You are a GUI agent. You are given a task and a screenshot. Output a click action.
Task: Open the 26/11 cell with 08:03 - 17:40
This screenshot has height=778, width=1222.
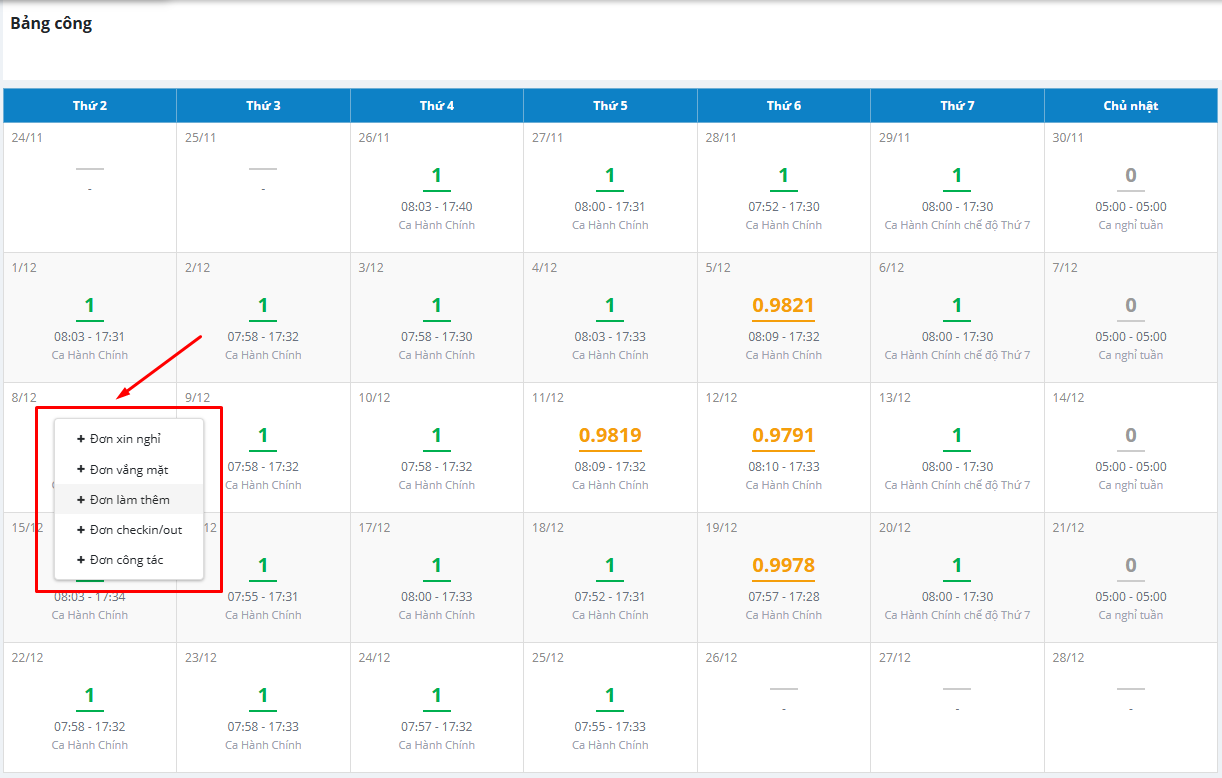click(x=437, y=188)
